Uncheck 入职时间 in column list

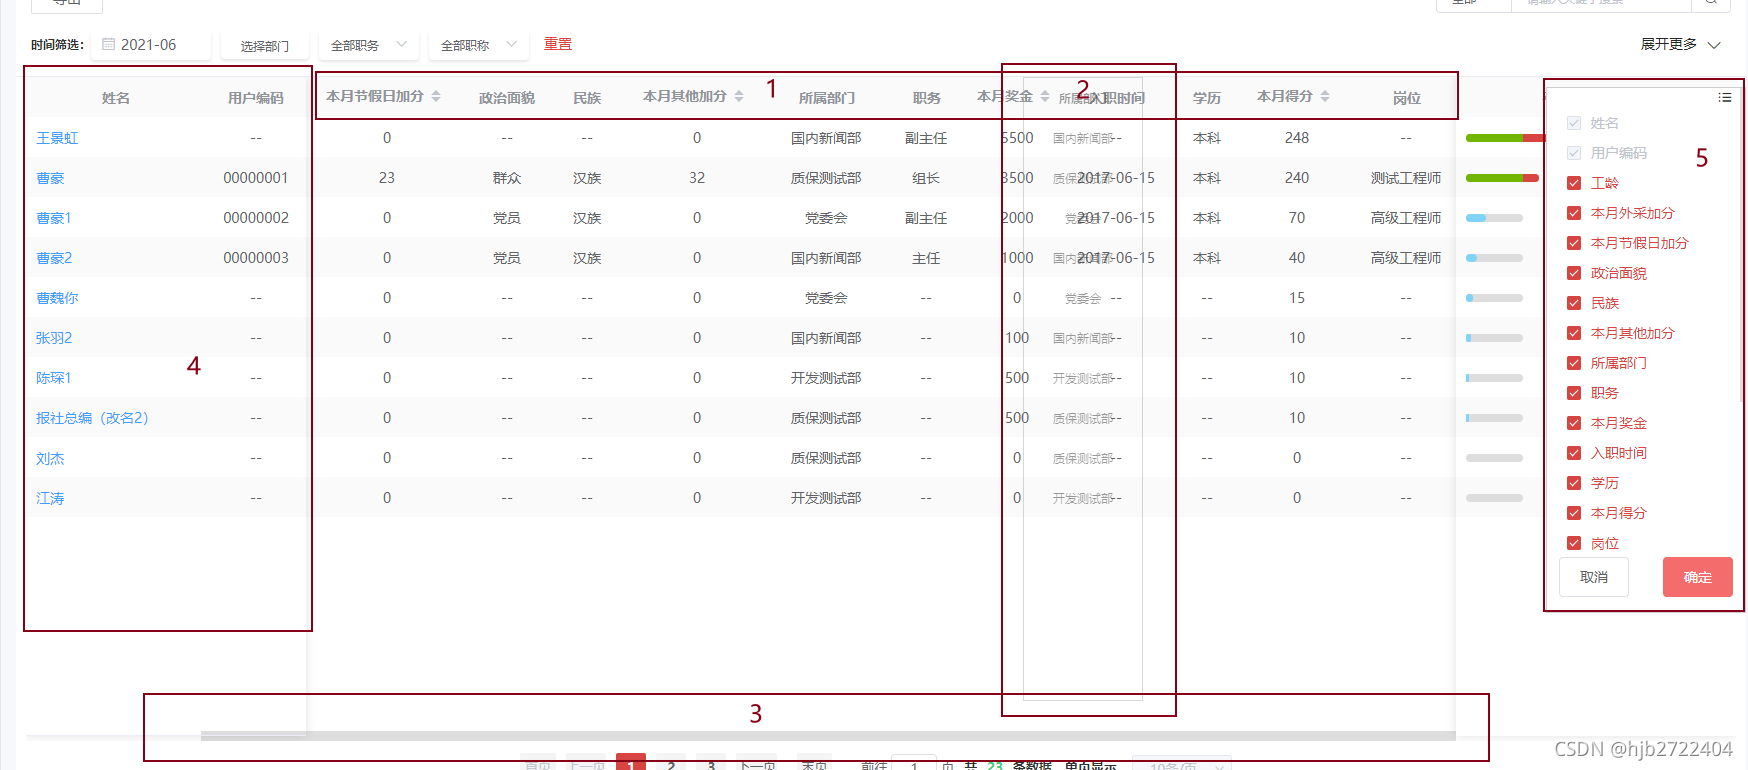click(1574, 453)
